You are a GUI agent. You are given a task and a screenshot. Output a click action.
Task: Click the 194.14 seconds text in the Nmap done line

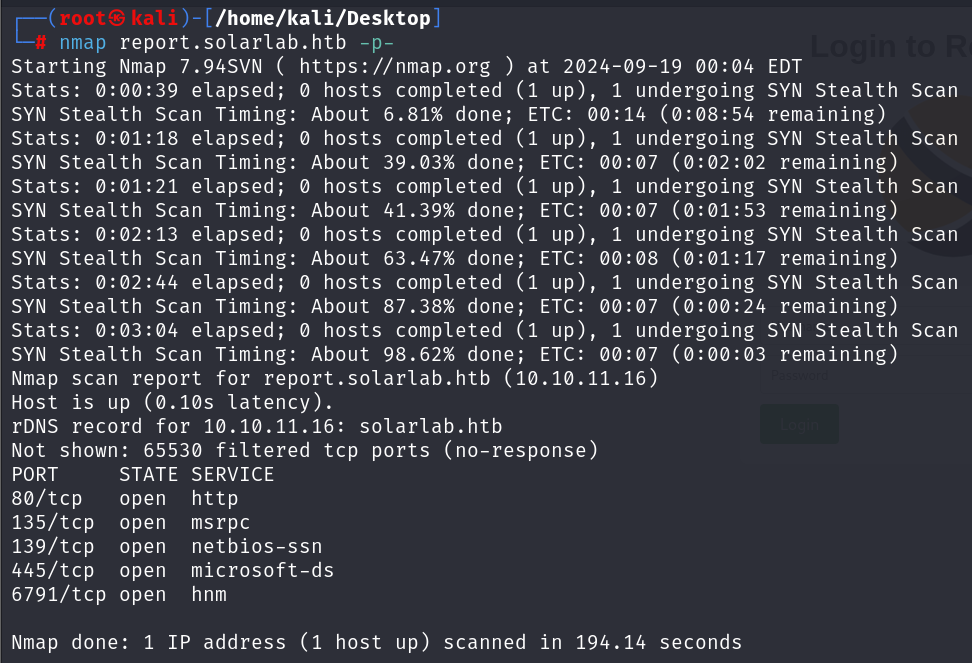coord(658,643)
